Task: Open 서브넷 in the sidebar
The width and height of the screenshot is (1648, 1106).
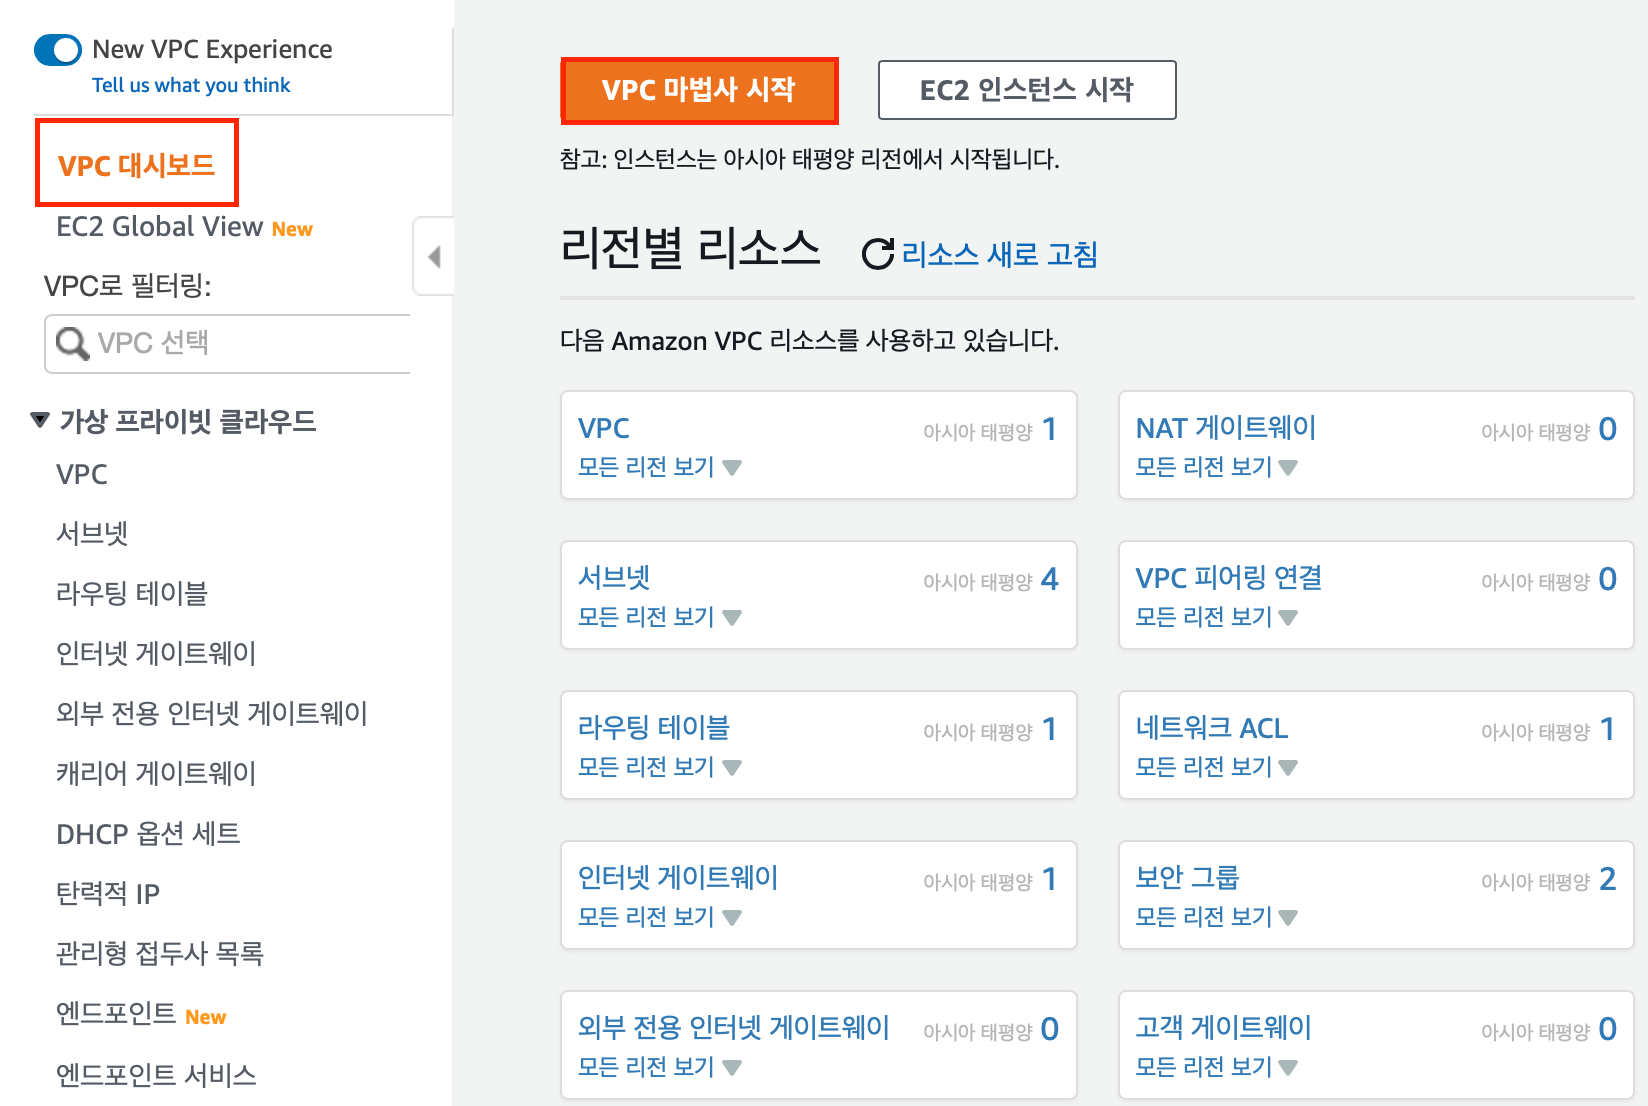Action: (x=92, y=533)
